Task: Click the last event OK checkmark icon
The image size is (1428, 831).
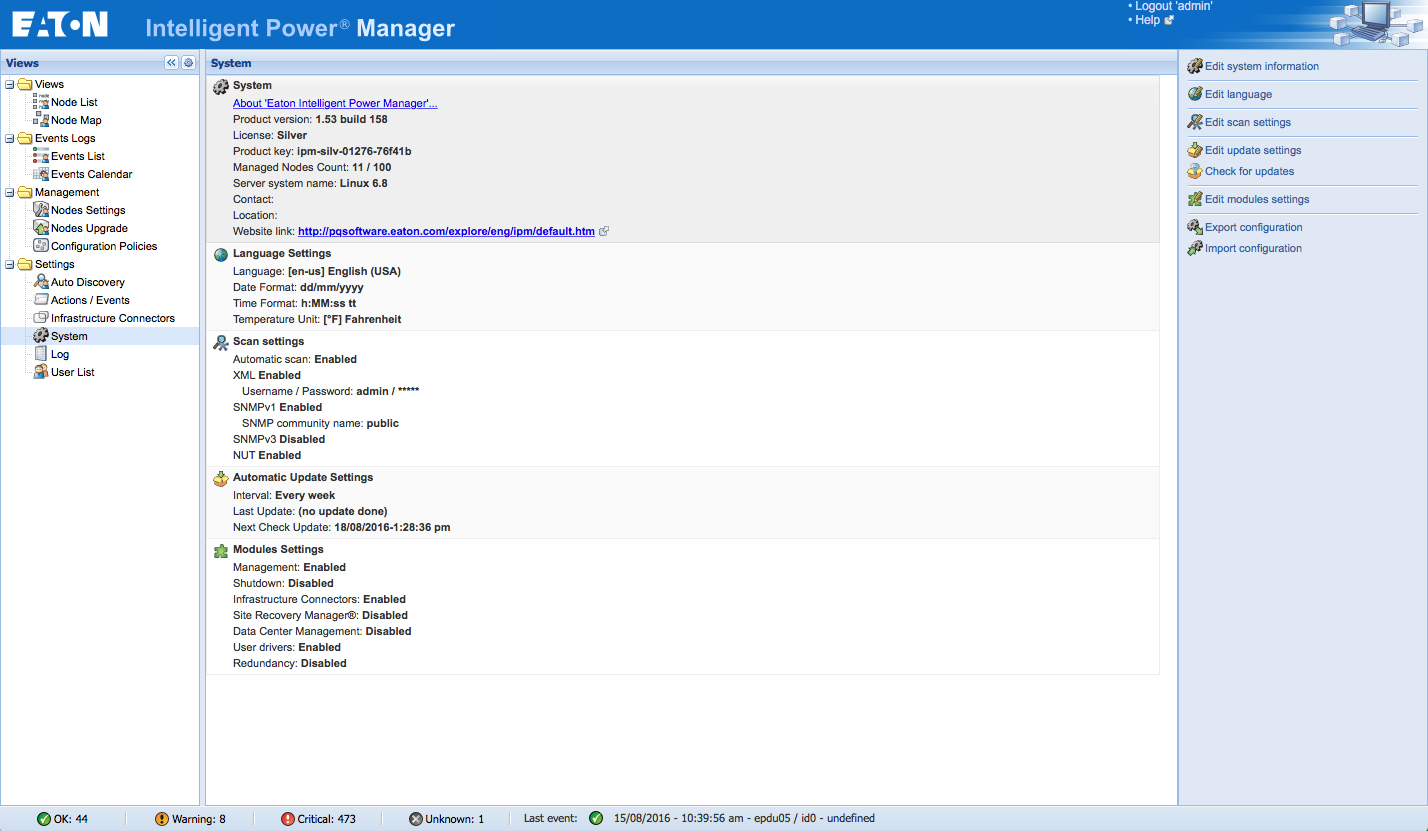Action: (x=596, y=818)
